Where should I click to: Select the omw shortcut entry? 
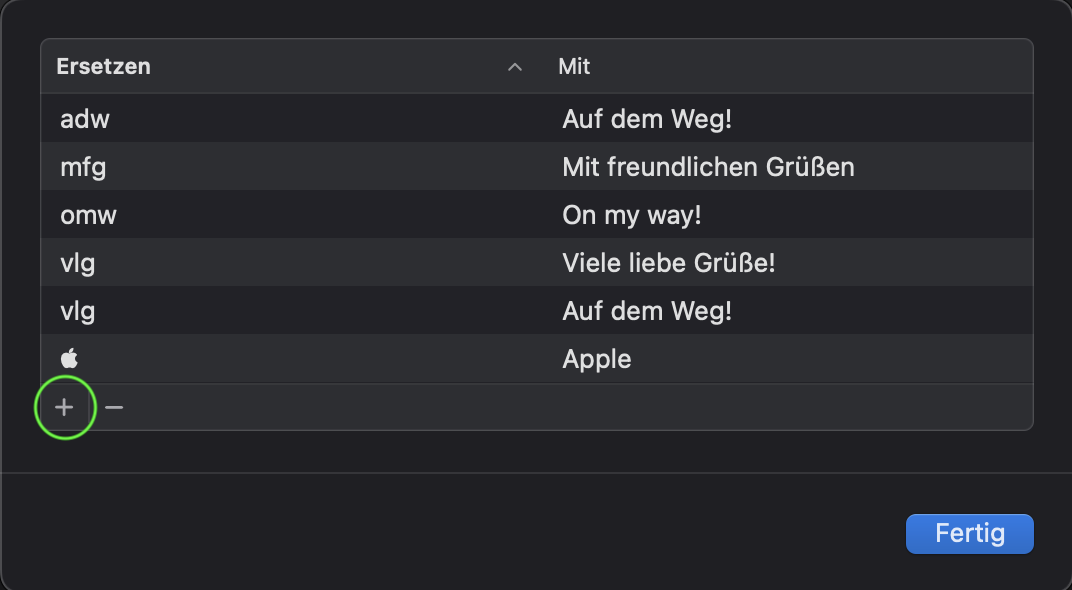88,215
